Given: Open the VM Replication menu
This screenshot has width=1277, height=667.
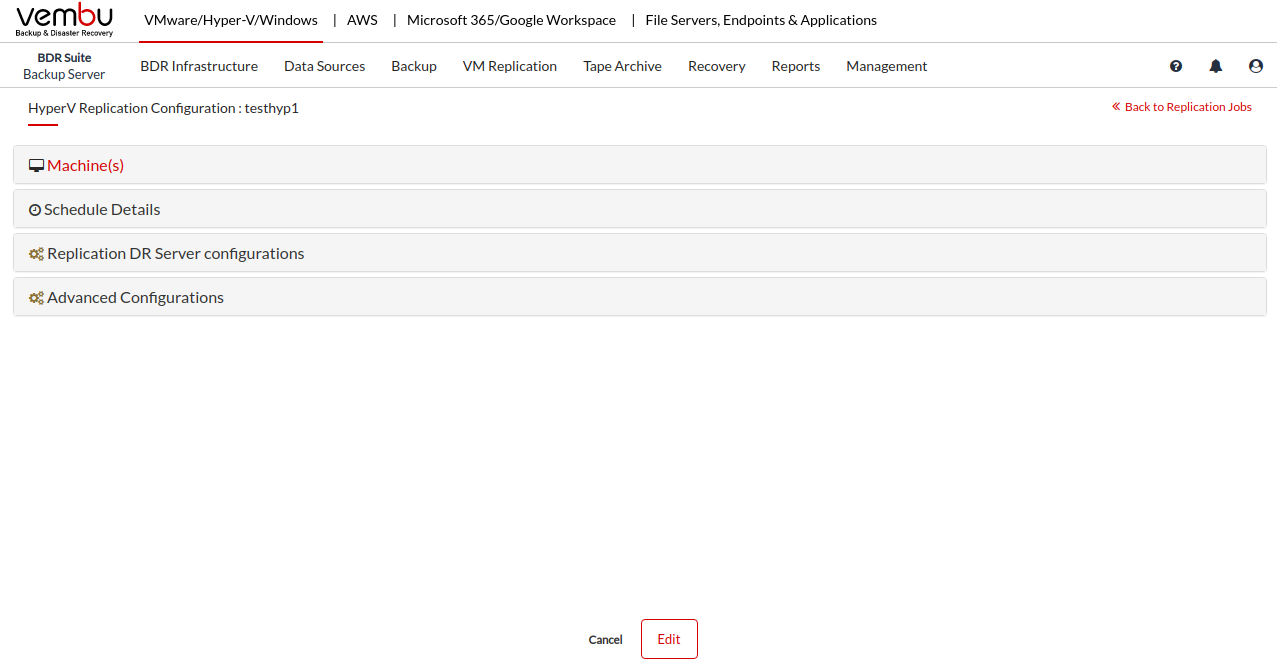Looking at the screenshot, I should (x=510, y=66).
